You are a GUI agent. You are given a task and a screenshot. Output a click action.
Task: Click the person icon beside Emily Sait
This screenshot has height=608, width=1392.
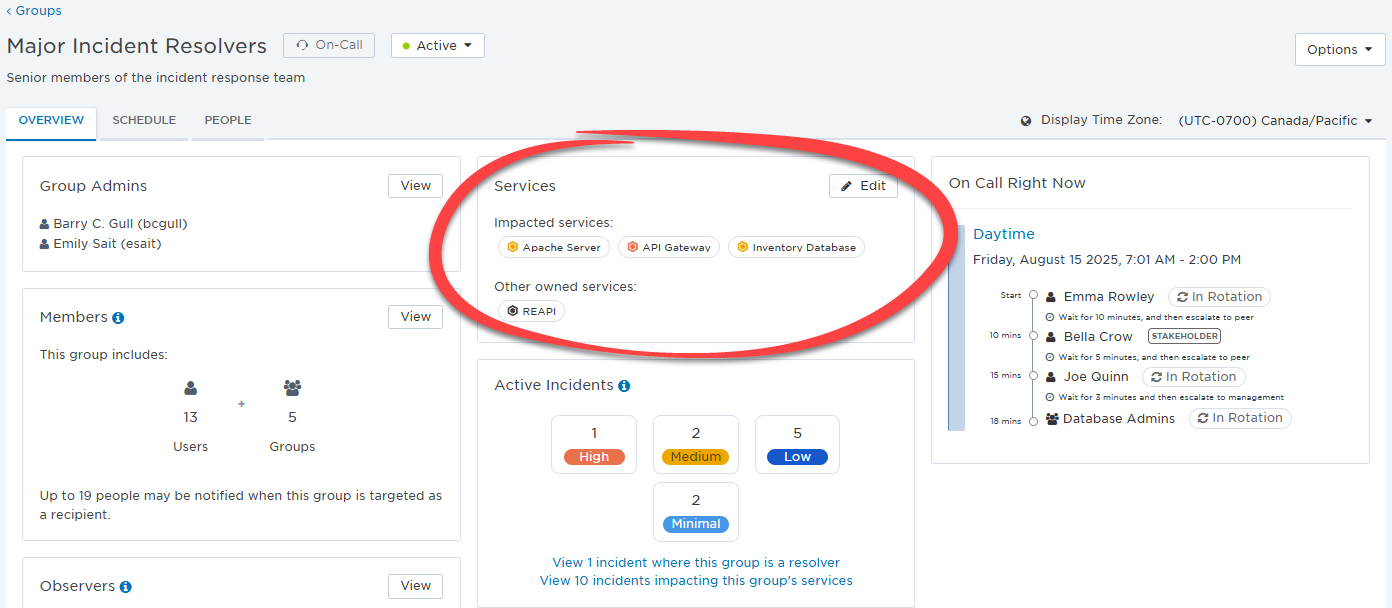pyautogui.click(x=45, y=244)
